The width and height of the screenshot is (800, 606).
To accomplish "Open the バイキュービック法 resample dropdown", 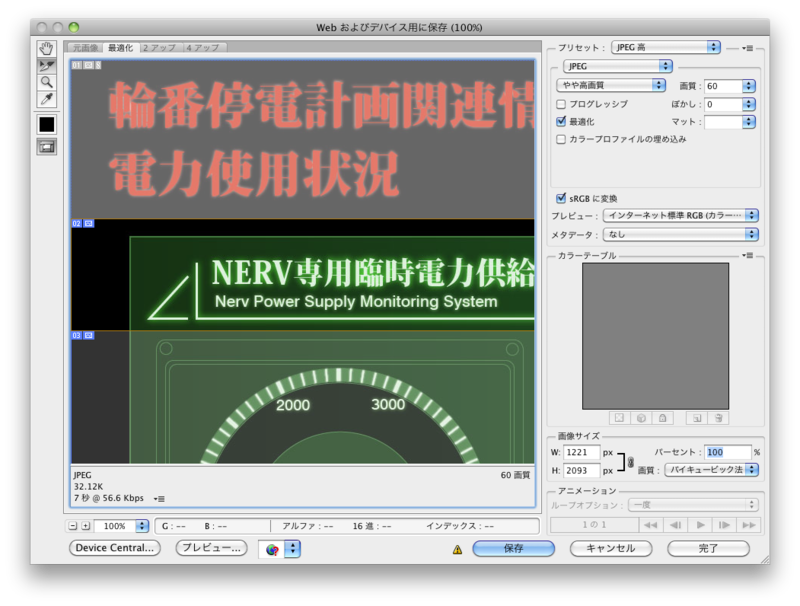I will (x=712, y=469).
